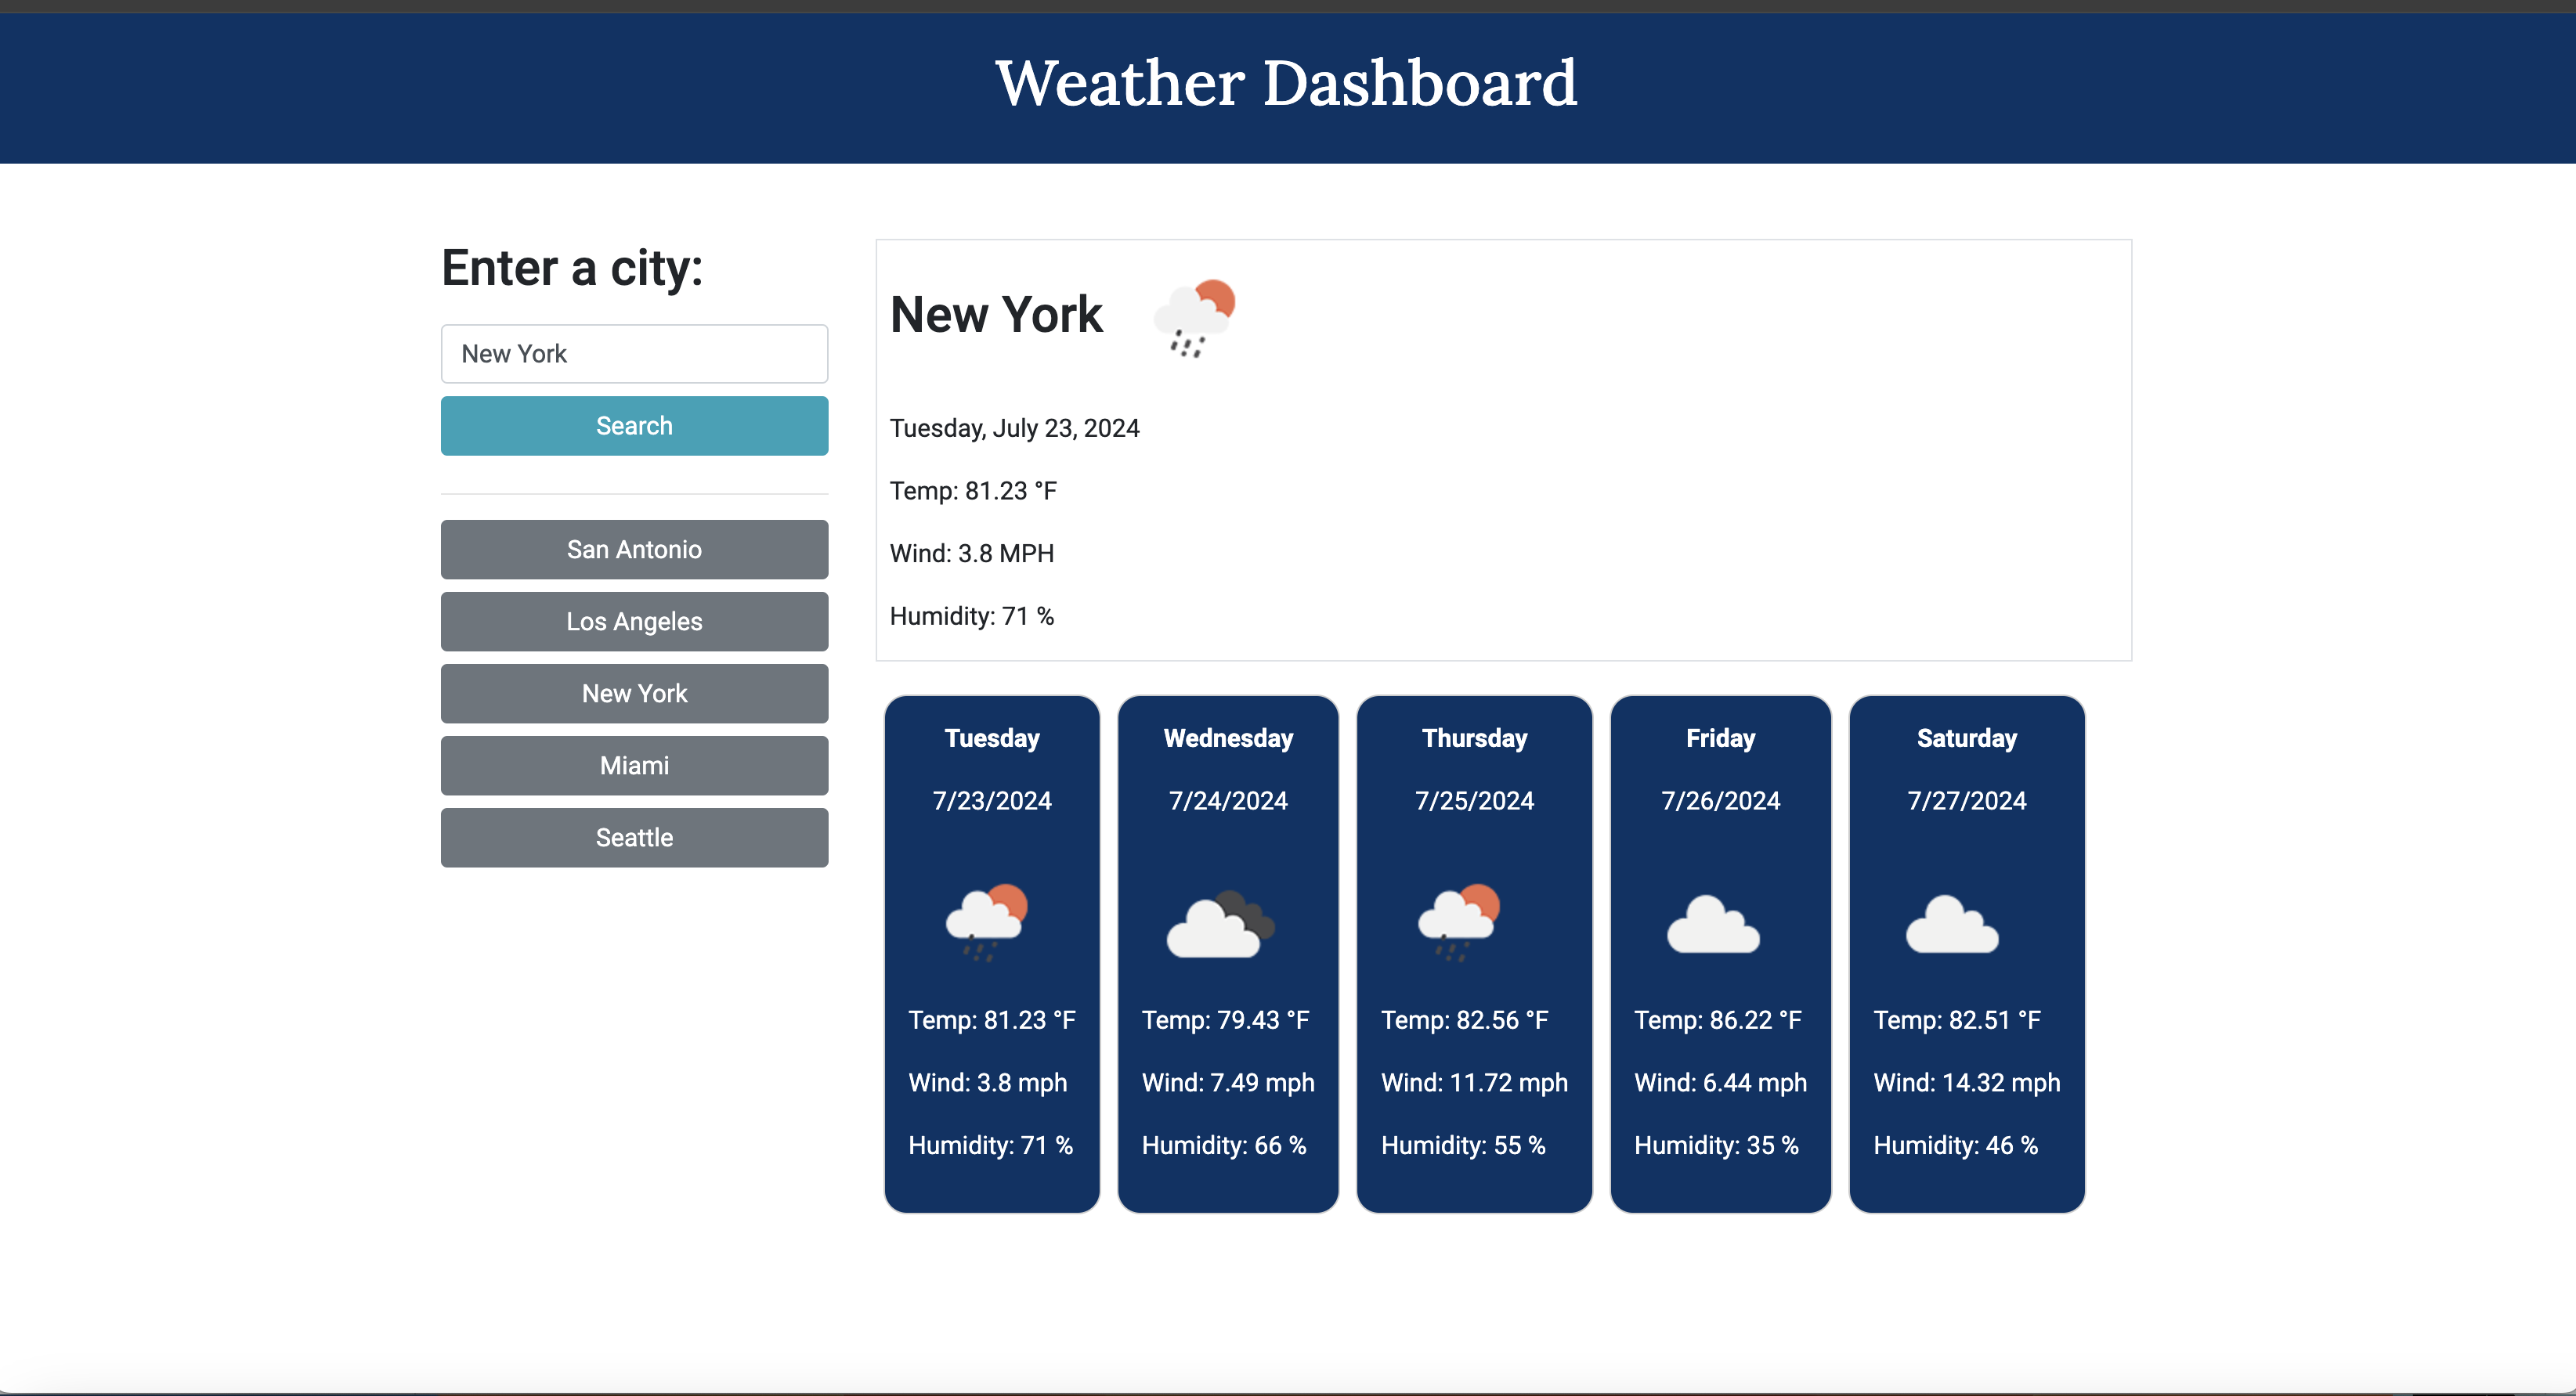Open Miami weather from history list
This screenshot has height=1396, width=2576.
click(634, 765)
